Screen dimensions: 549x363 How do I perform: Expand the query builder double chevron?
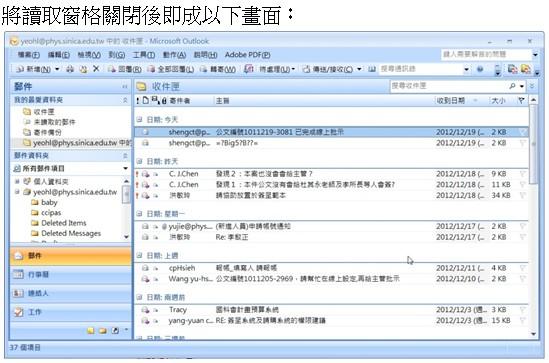click(x=532, y=86)
